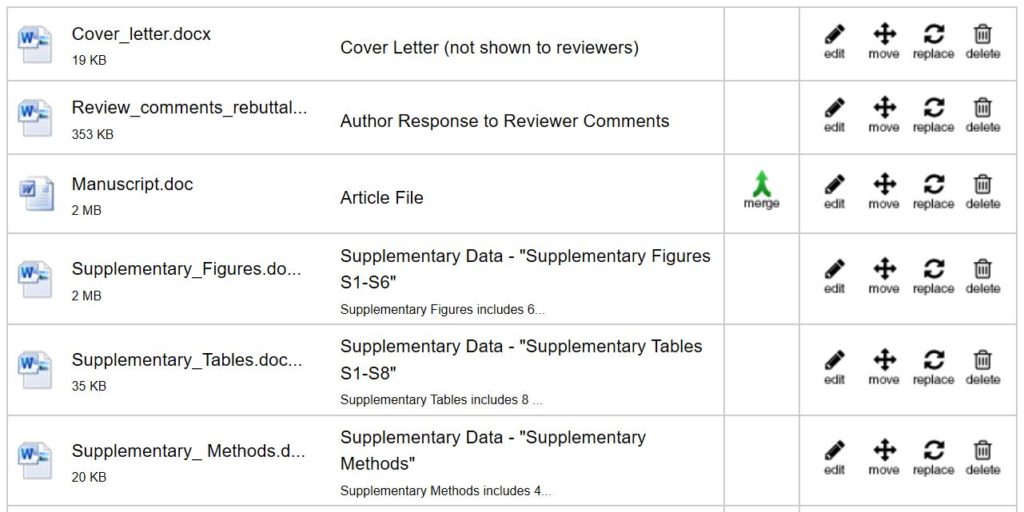The height and width of the screenshot is (512, 1024).
Task: Replace the Review_comments_rebuttal file
Action: (x=933, y=116)
